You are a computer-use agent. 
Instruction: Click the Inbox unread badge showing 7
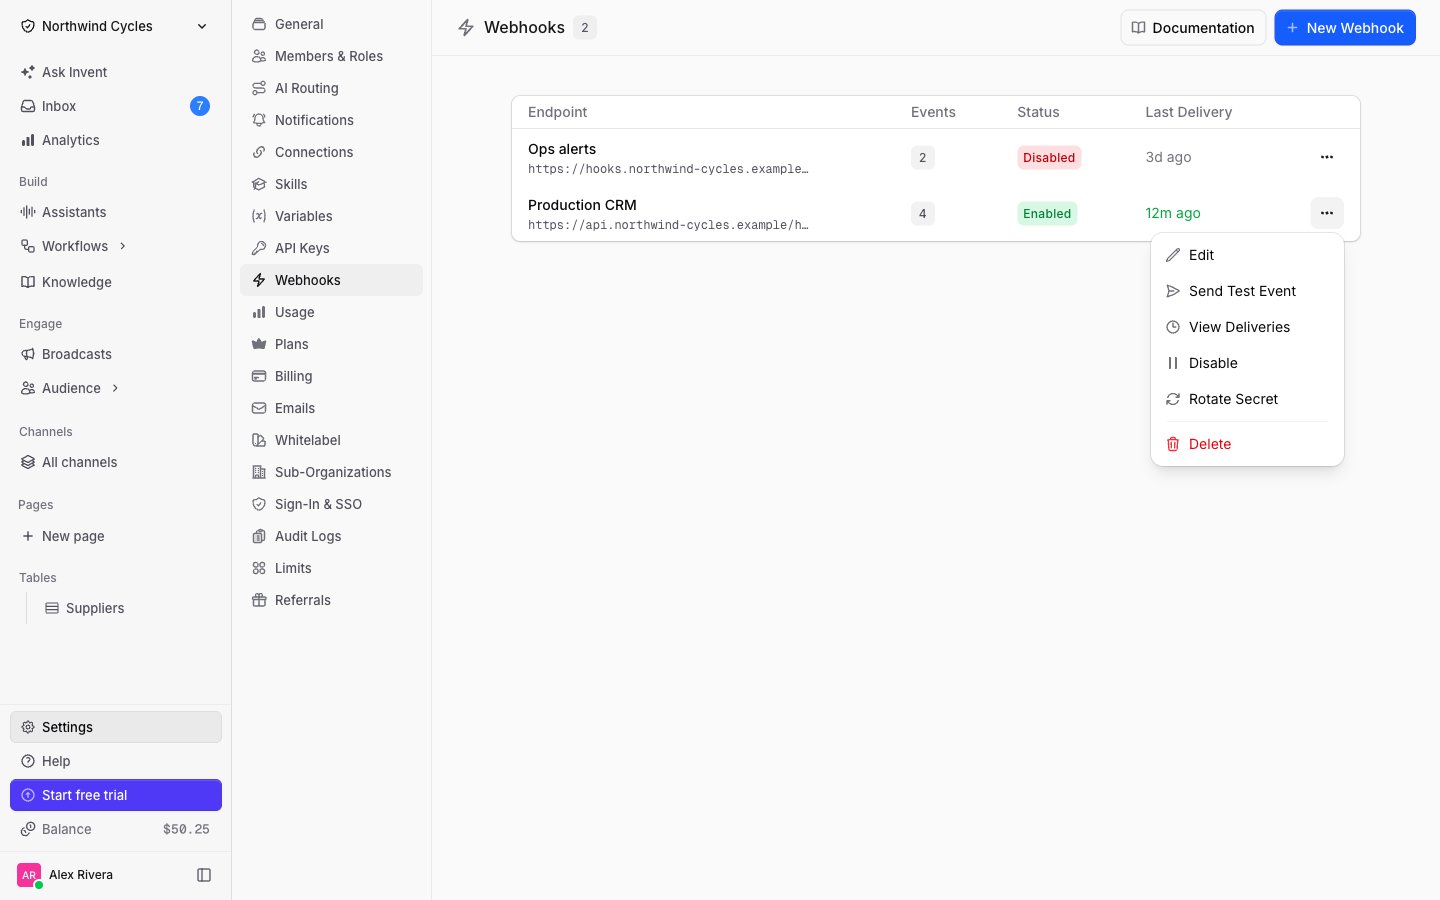pos(200,106)
